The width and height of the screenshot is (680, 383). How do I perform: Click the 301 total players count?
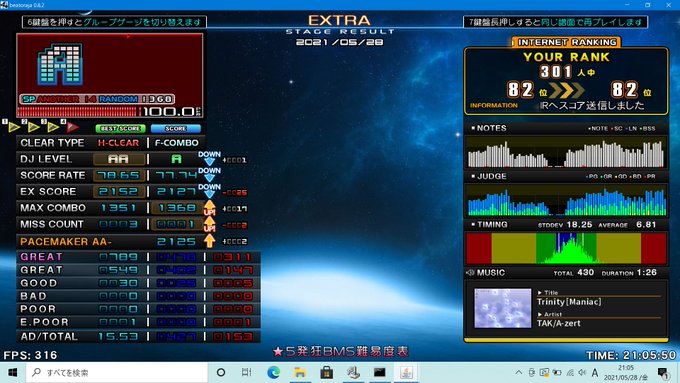[x=556, y=72]
